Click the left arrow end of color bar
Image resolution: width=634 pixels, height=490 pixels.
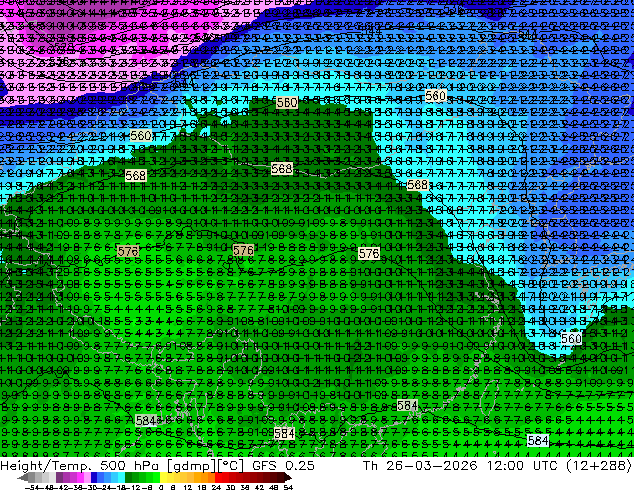pyautogui.click(x=22, y=477)
